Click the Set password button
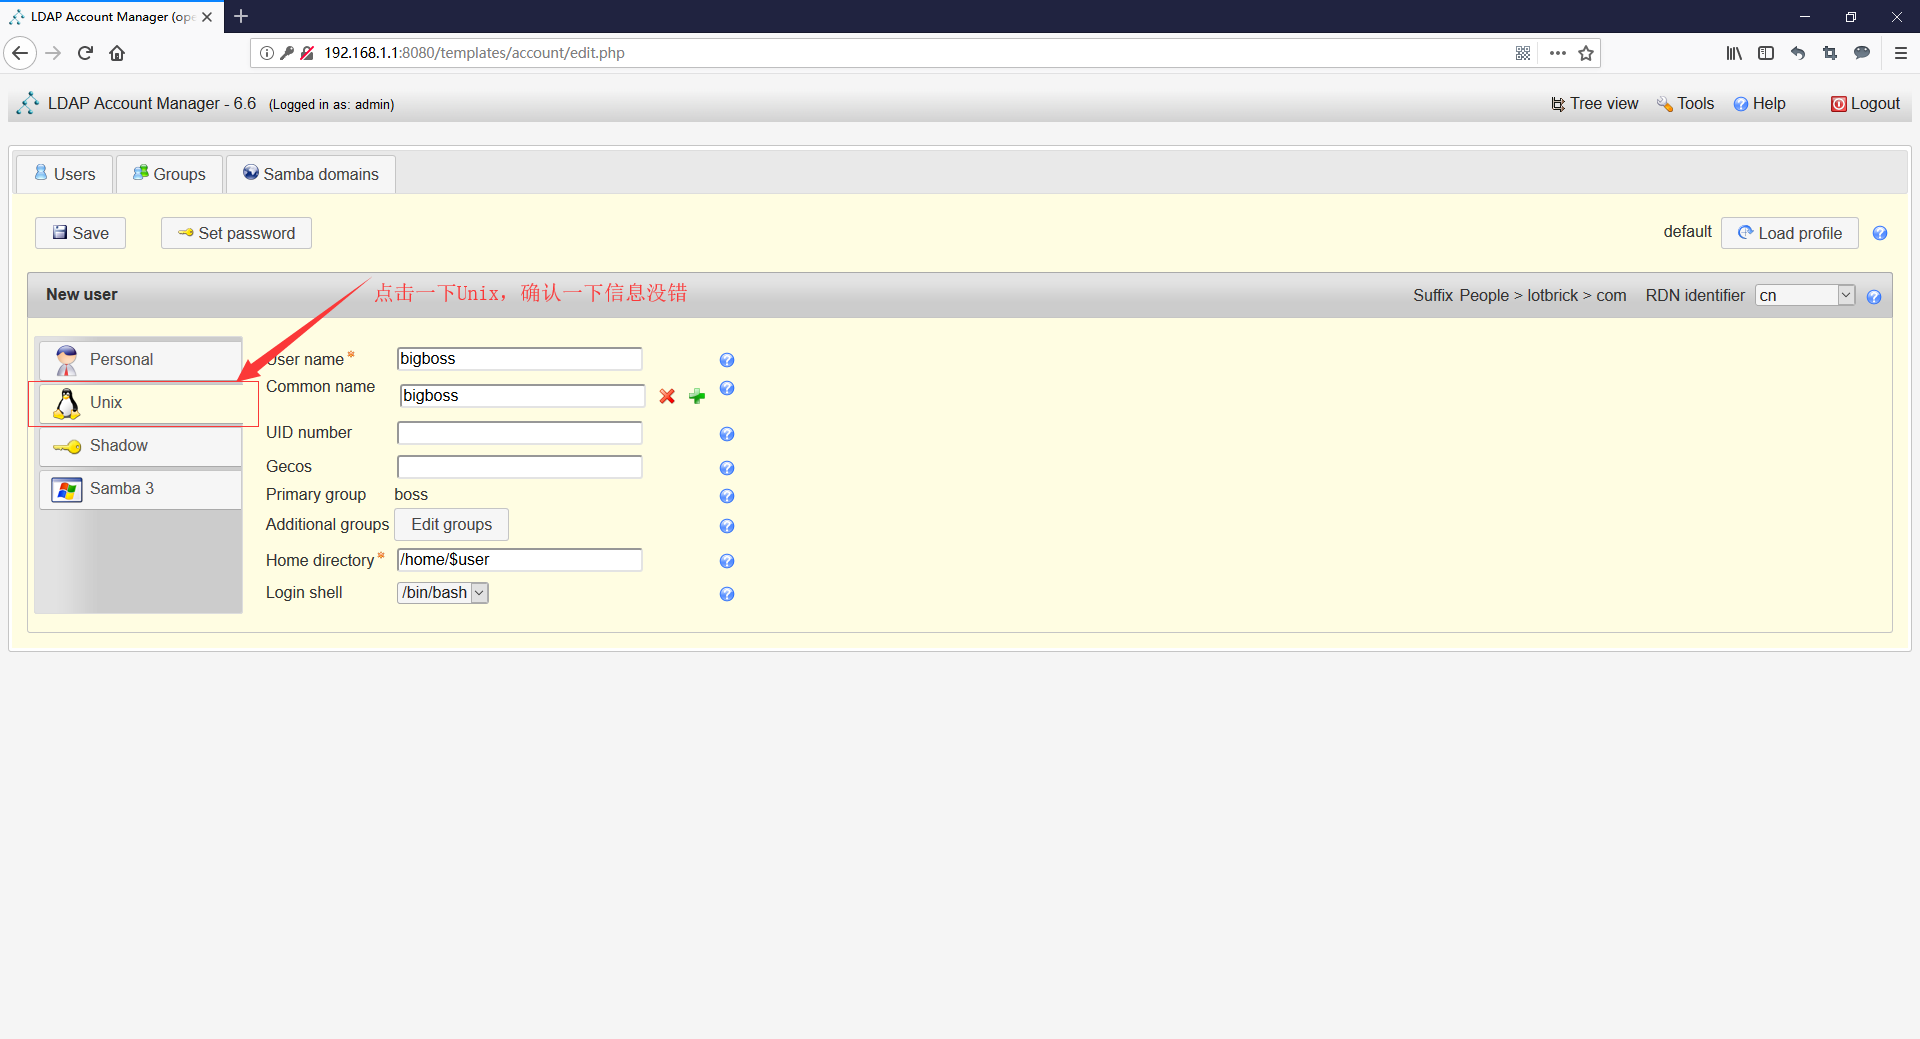This screenshot has width=1920, height=1039. (x=236, y=233)
